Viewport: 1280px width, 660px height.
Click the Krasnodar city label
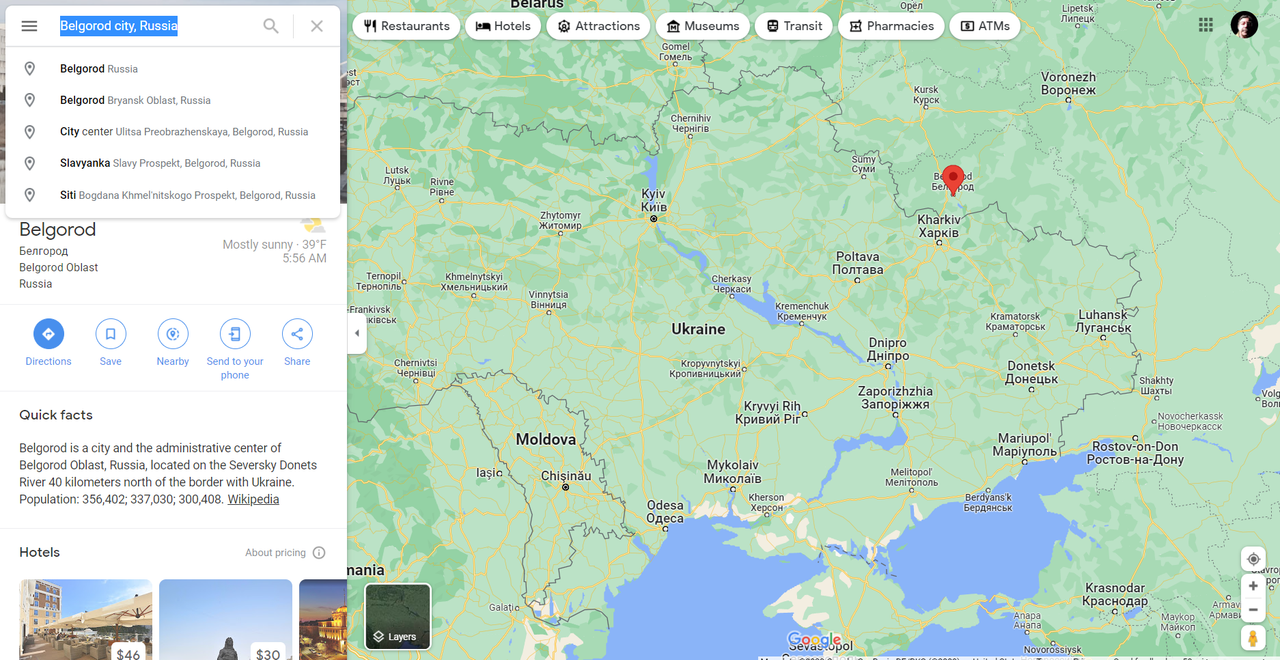pos(1114,595)
